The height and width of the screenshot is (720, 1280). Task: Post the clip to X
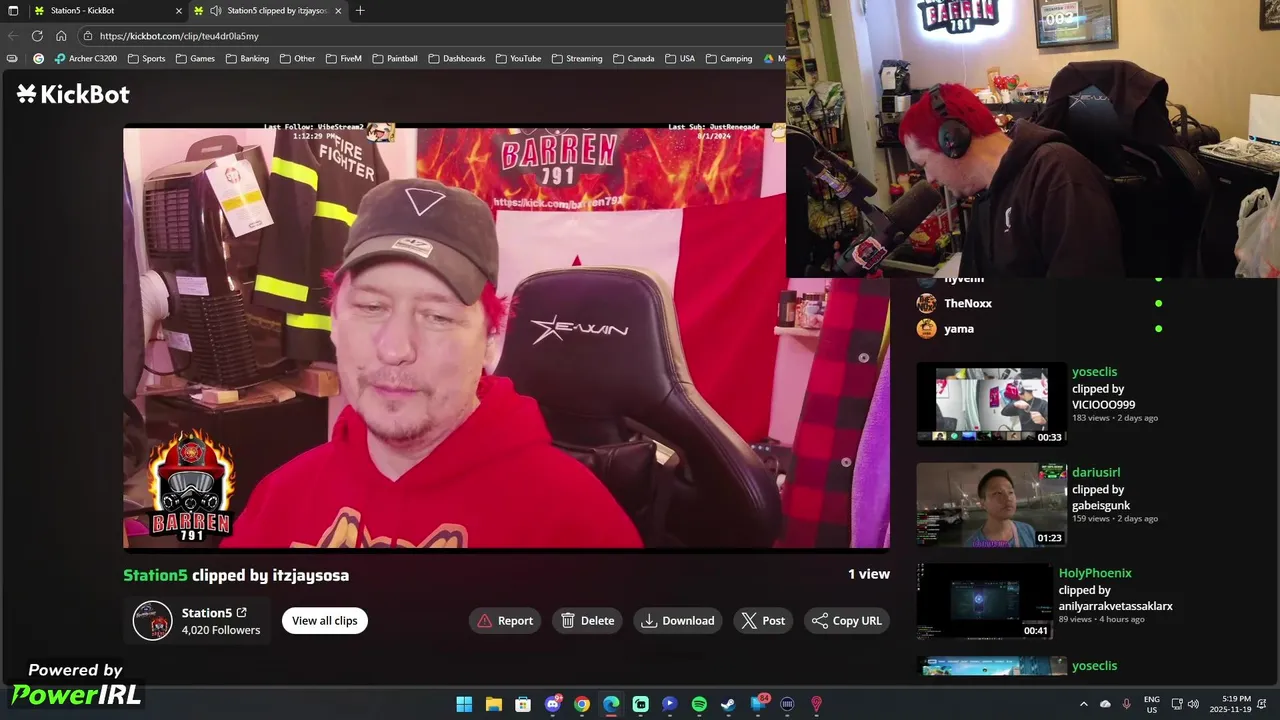pyautogui.click(x=763, y=621)
